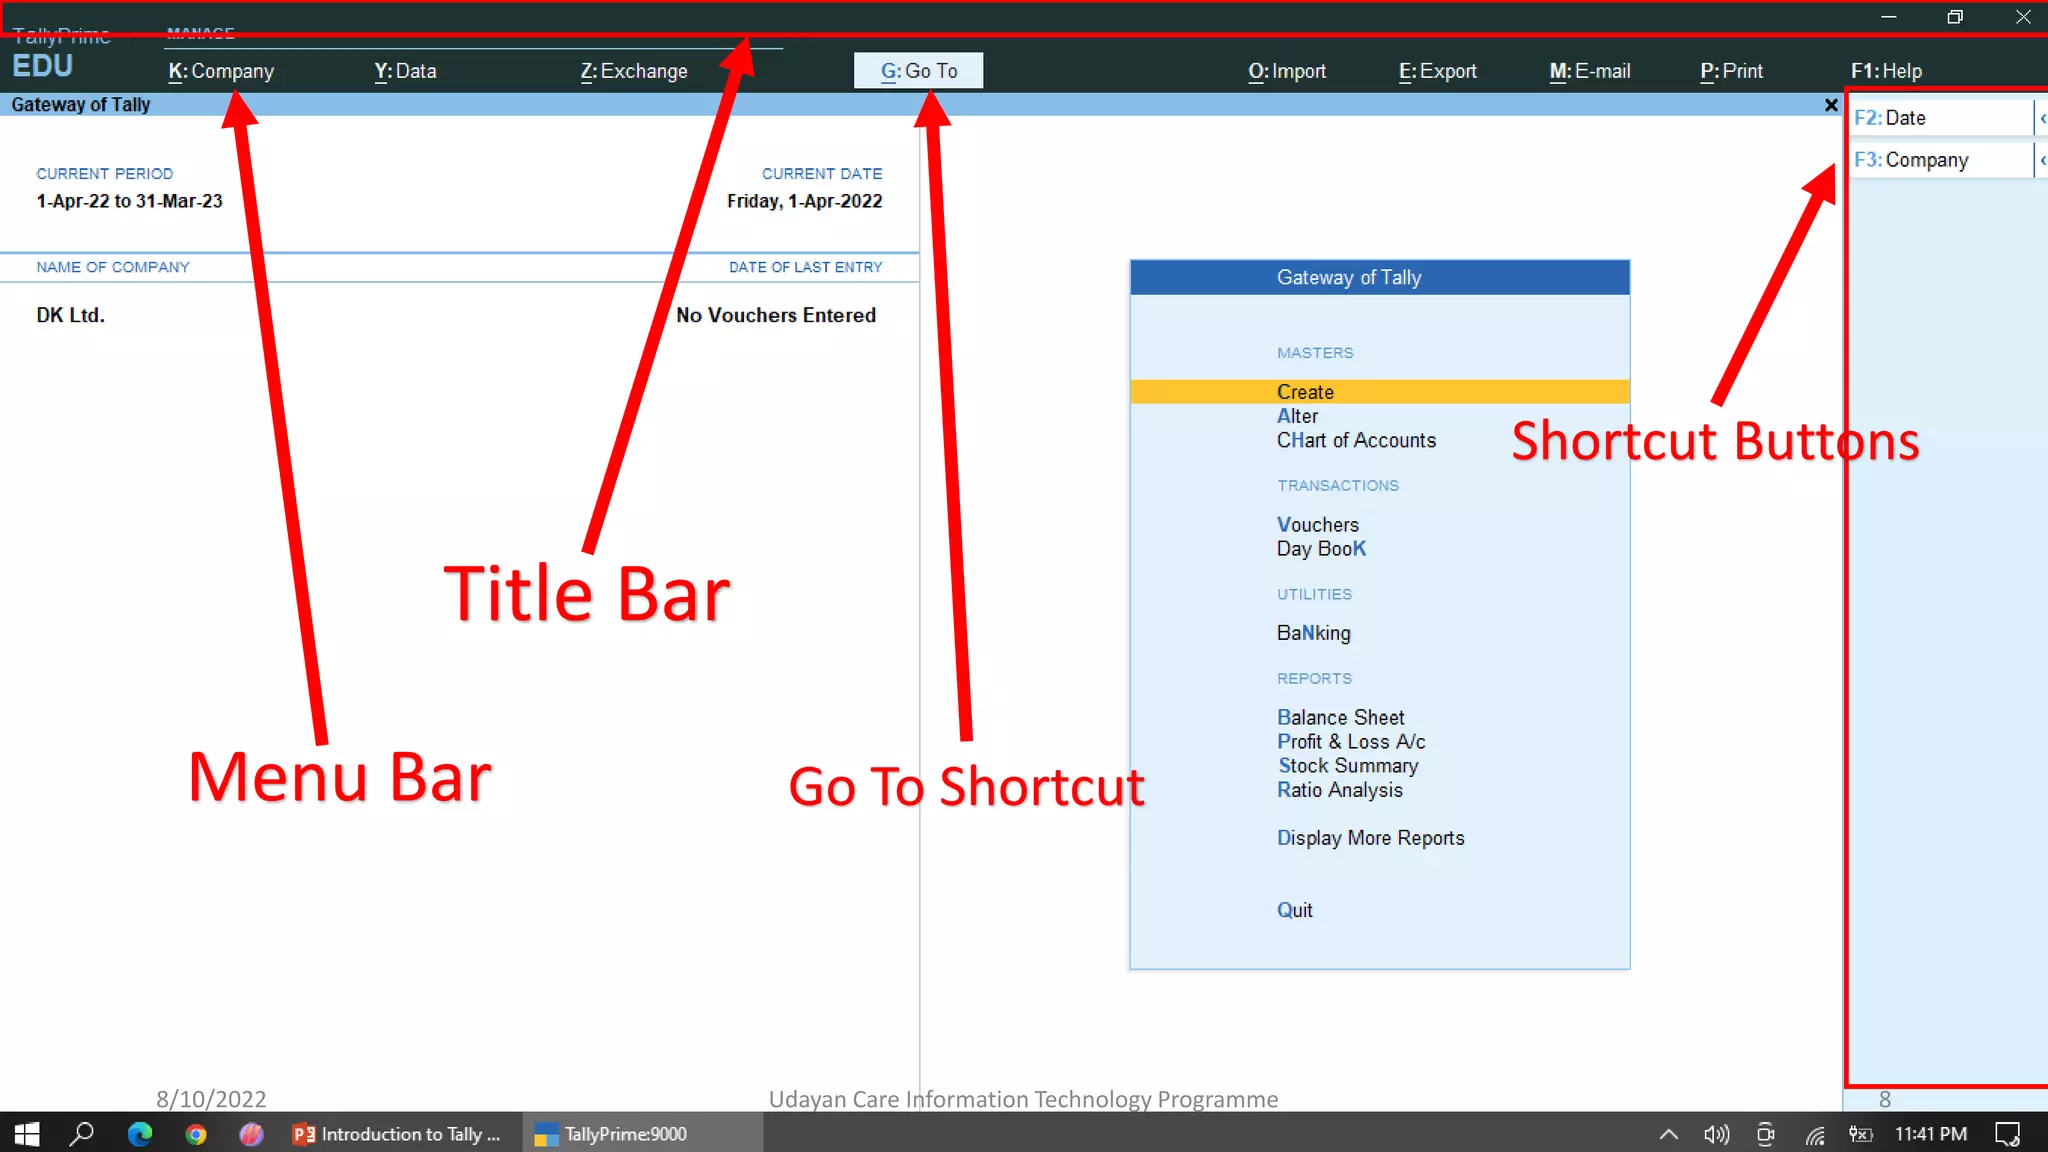This screenshot has height=1152, width=2048.
Task: Restore down the TallyPrime window
Action: pos(1955,17)
